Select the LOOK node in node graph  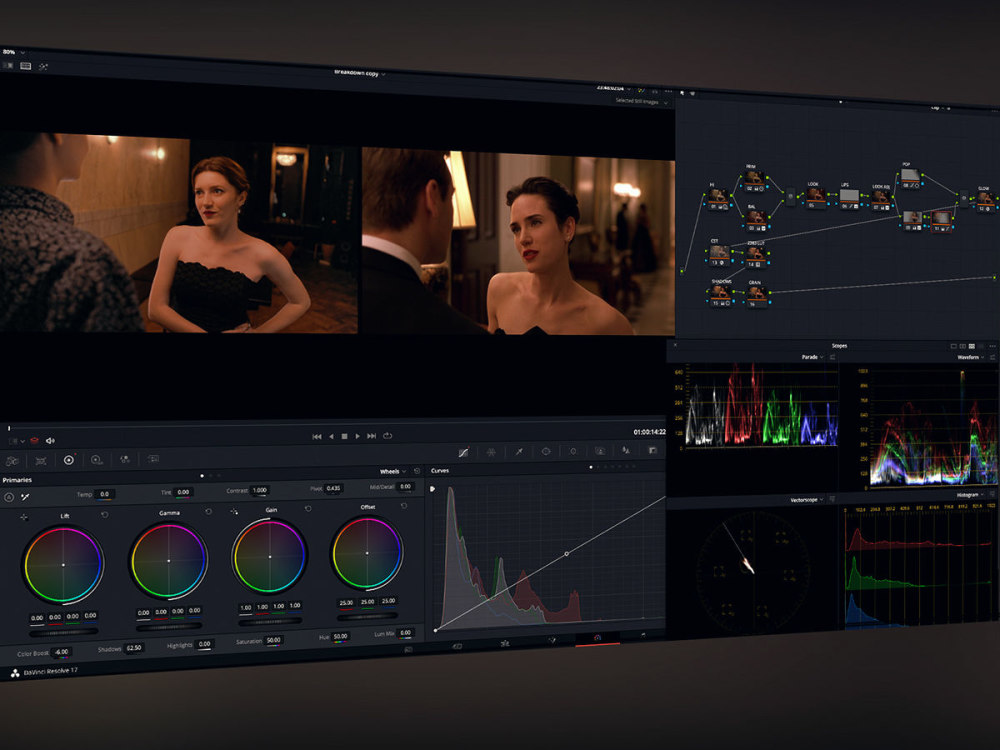814,198
